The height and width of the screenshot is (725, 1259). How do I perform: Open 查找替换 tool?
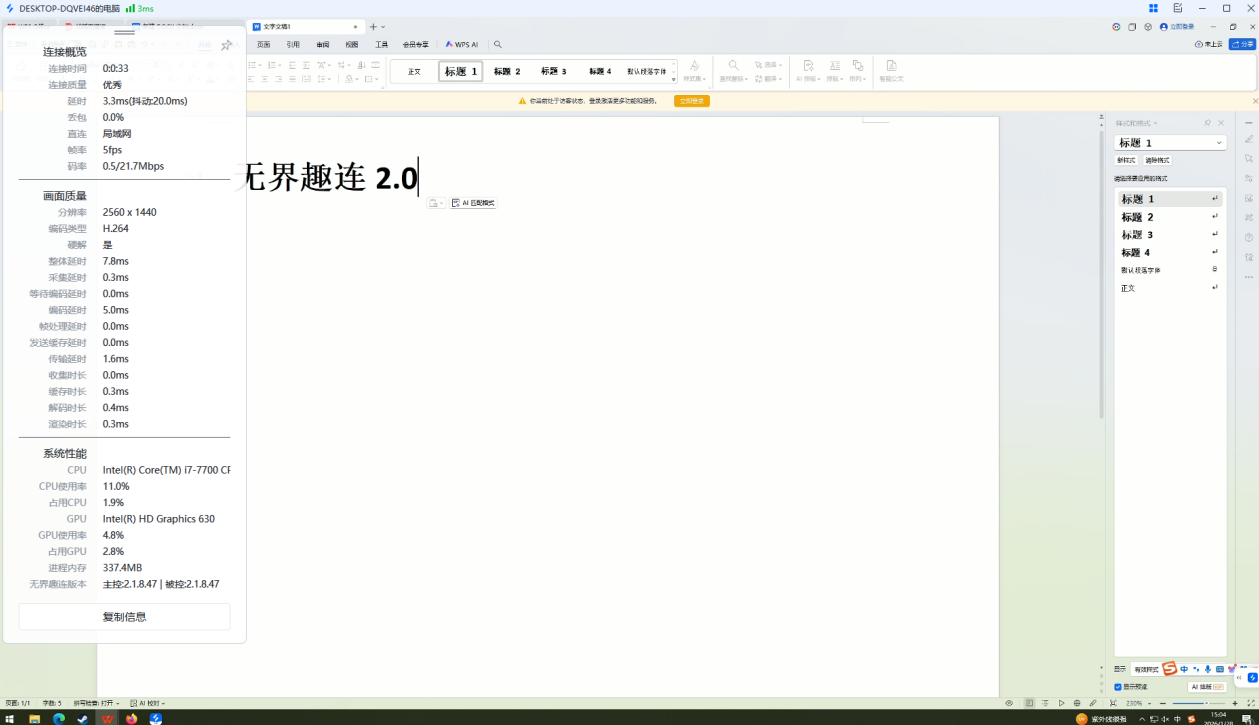pos(733,72)
